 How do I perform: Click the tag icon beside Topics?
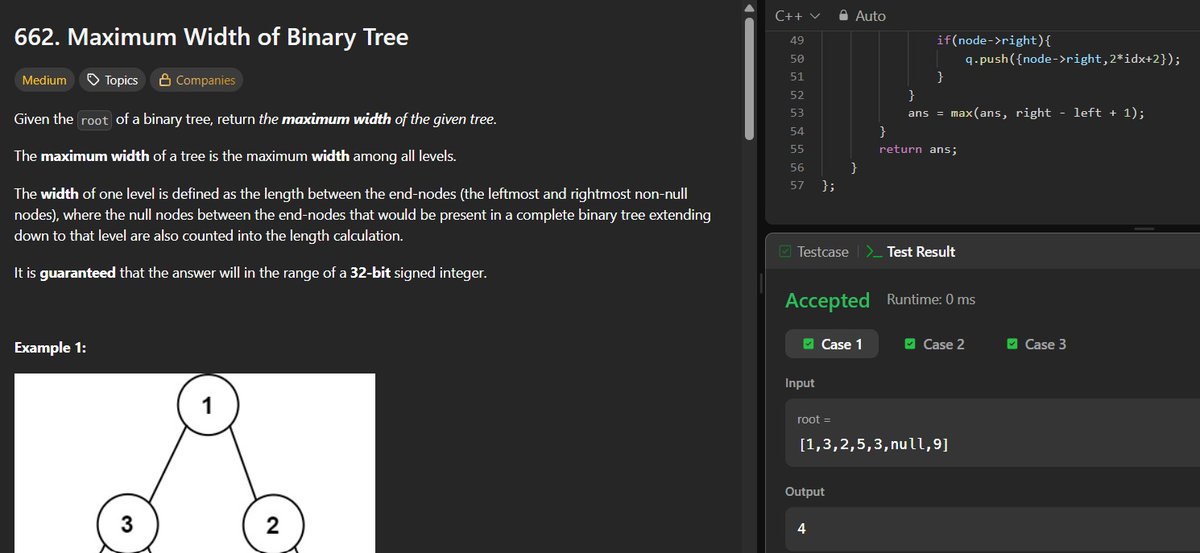pos(93,80)
